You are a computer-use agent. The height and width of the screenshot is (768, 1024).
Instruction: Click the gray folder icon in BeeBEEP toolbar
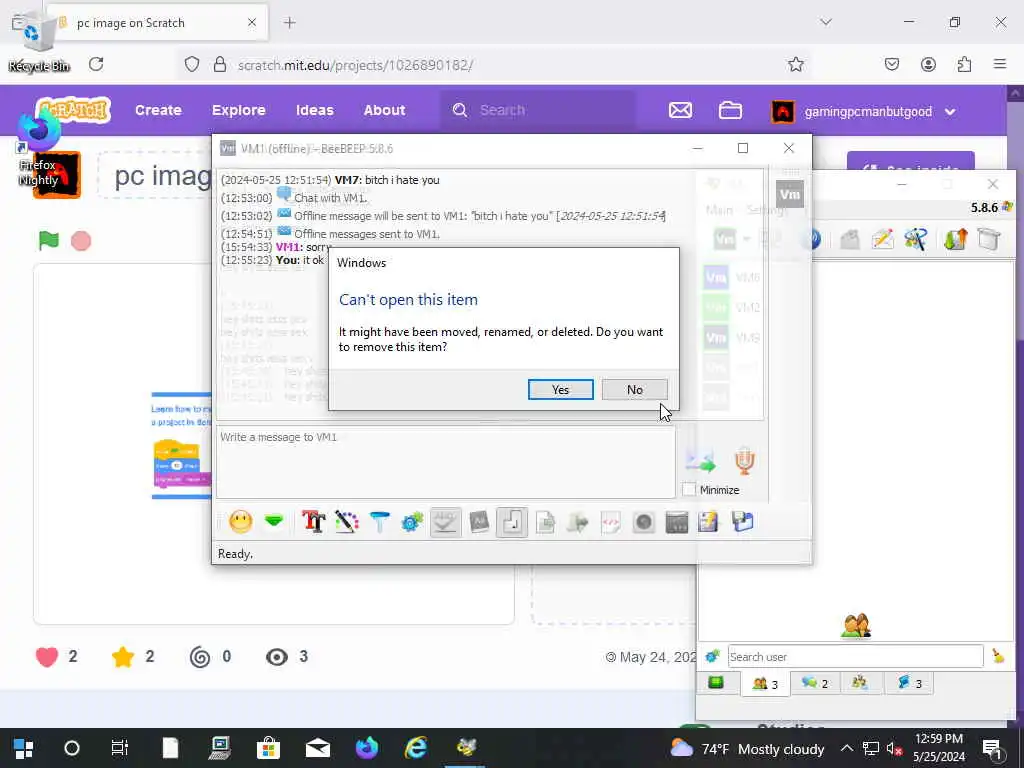point(850,239)
